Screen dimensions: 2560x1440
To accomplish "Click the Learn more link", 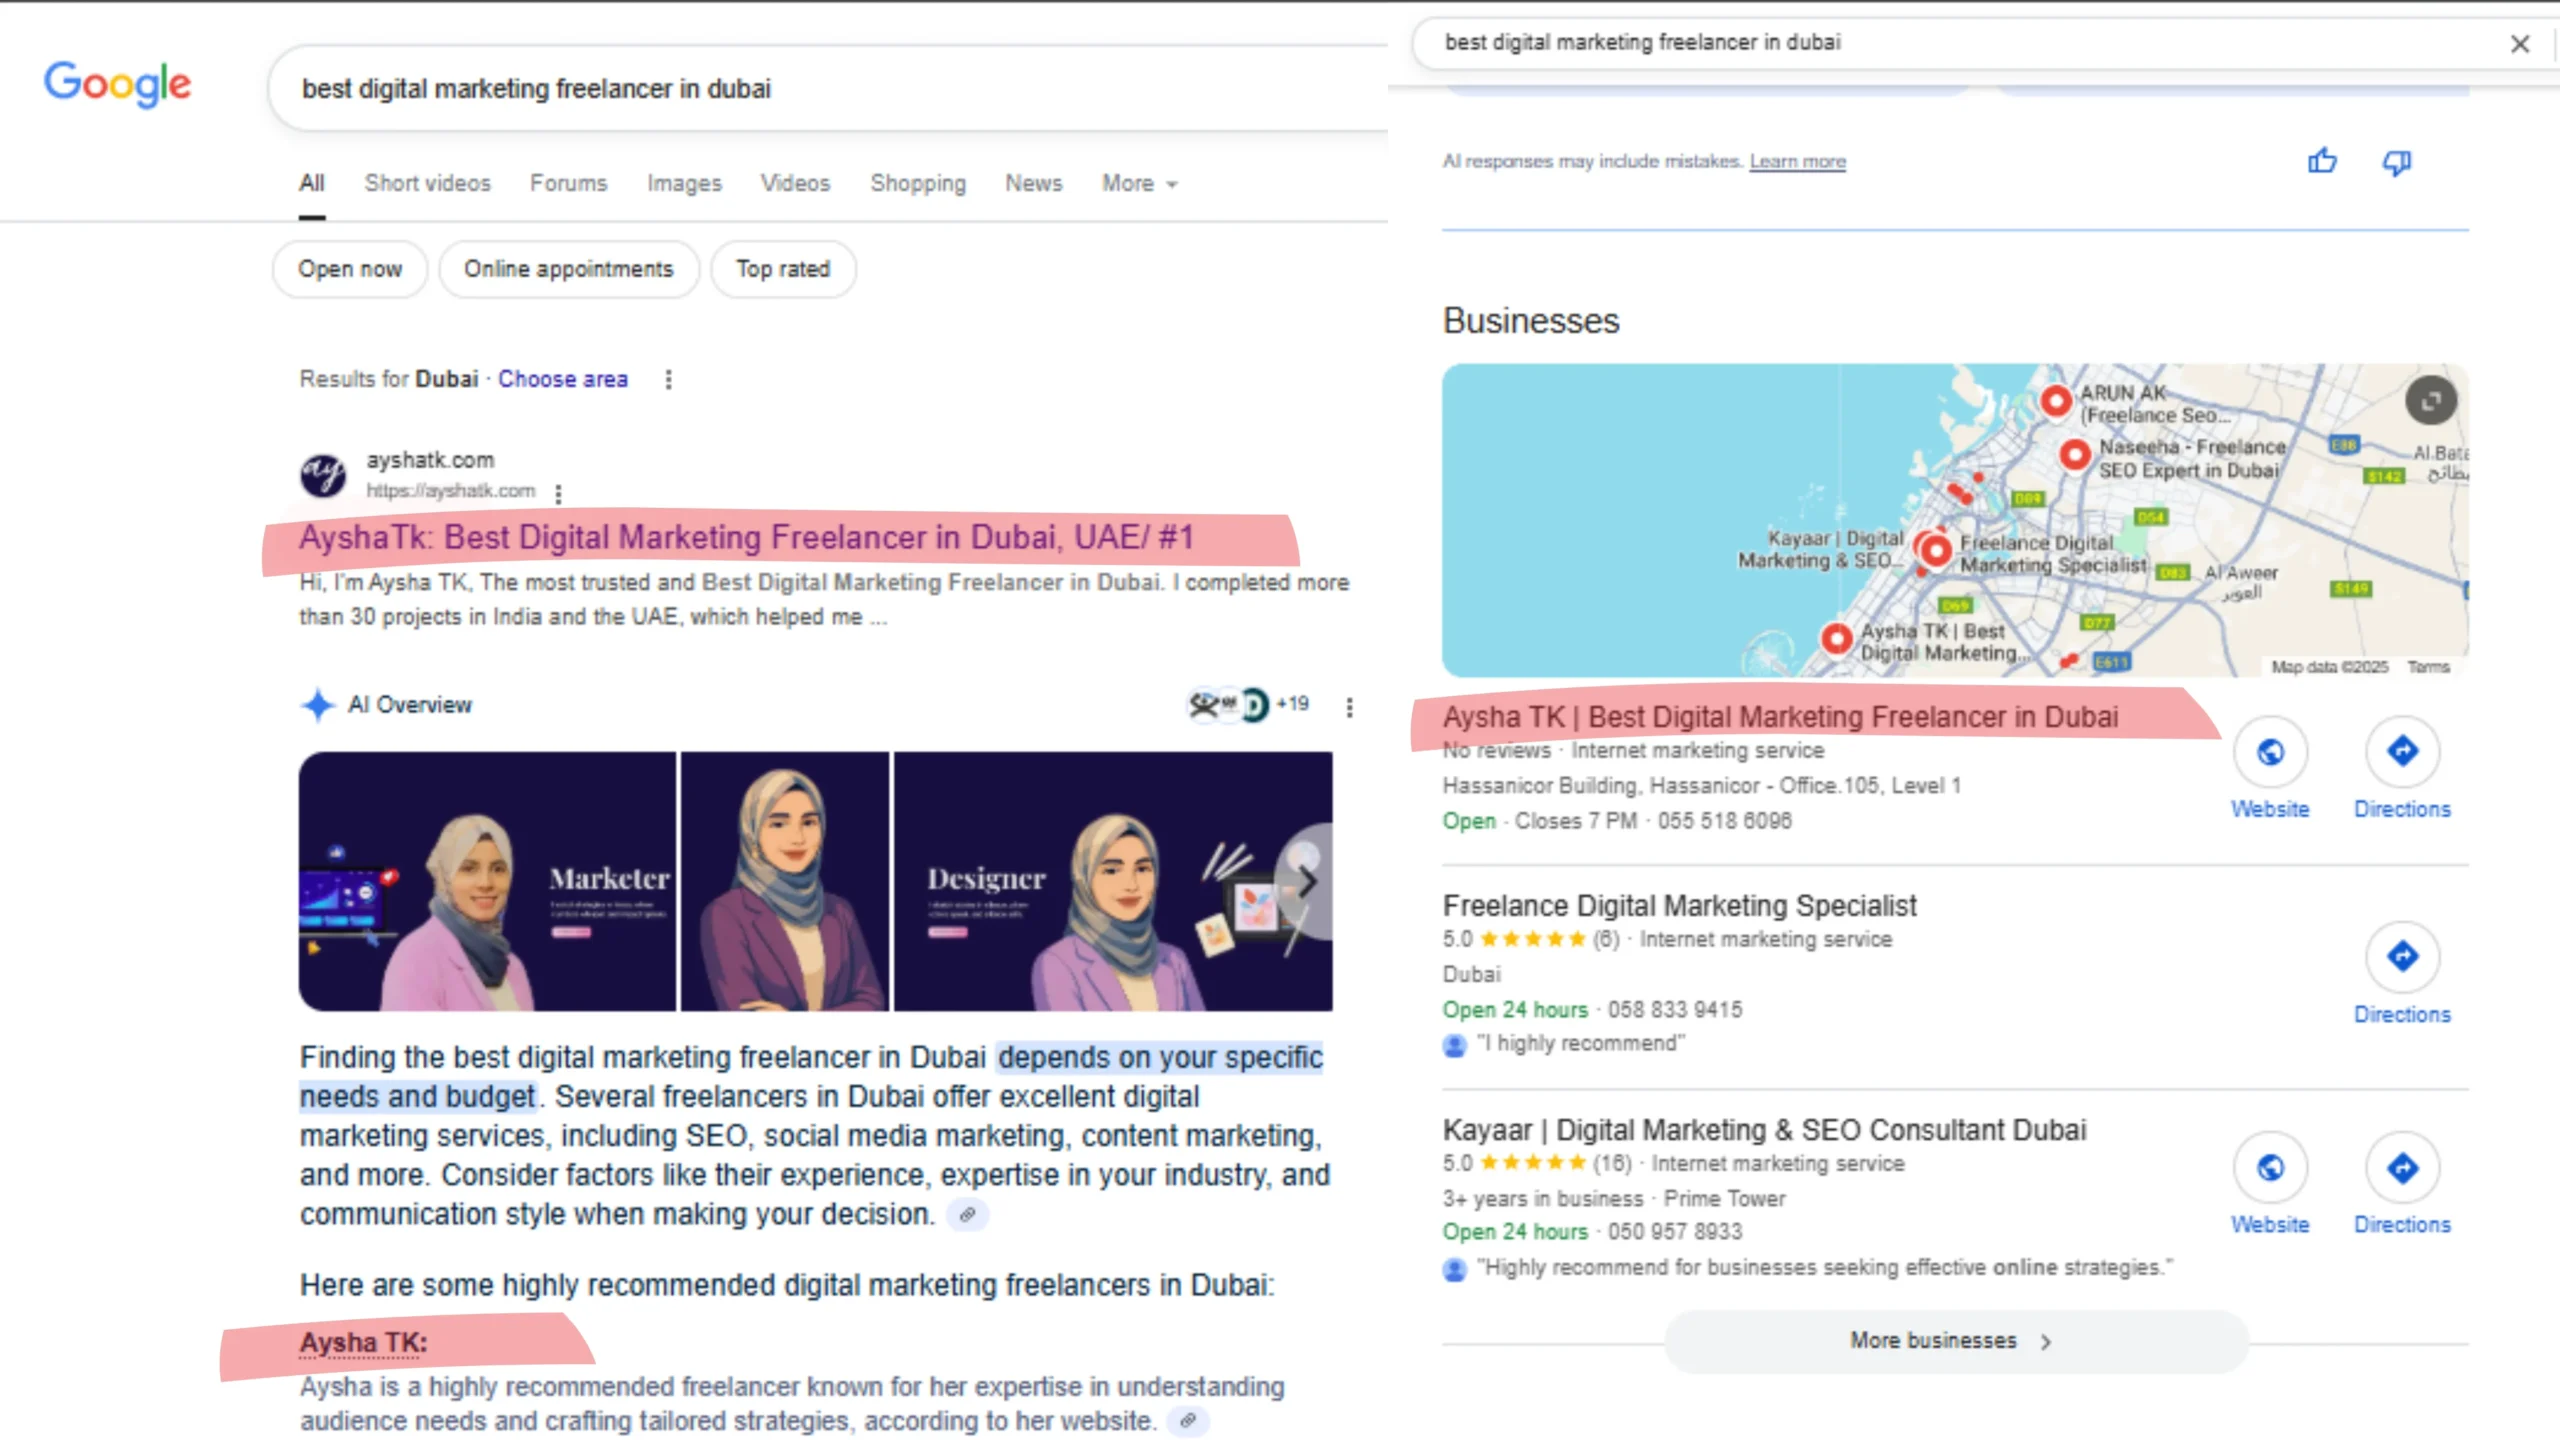I will click(x=1797, y=161).
